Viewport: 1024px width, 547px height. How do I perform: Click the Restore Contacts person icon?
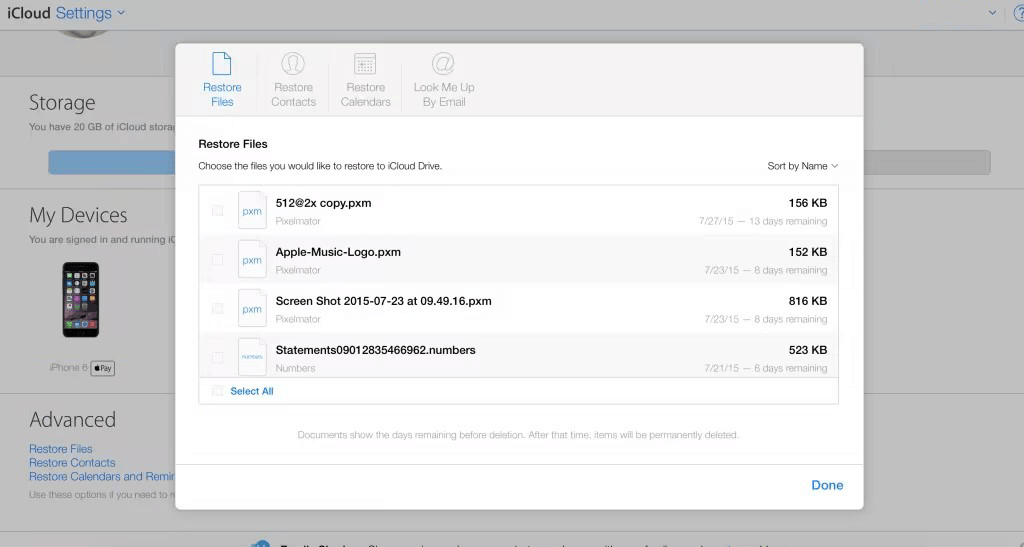coord(293,64)
